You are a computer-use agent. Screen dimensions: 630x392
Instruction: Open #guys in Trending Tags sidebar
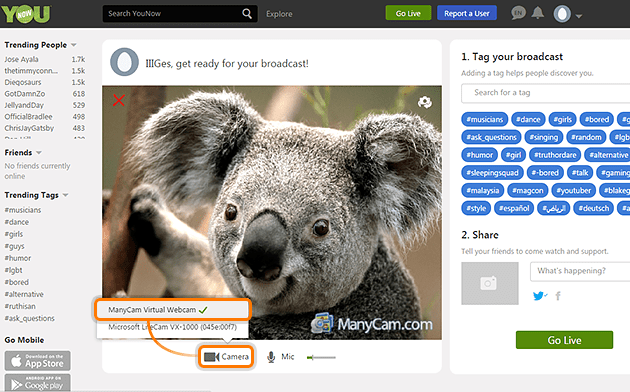coord(14,246)
